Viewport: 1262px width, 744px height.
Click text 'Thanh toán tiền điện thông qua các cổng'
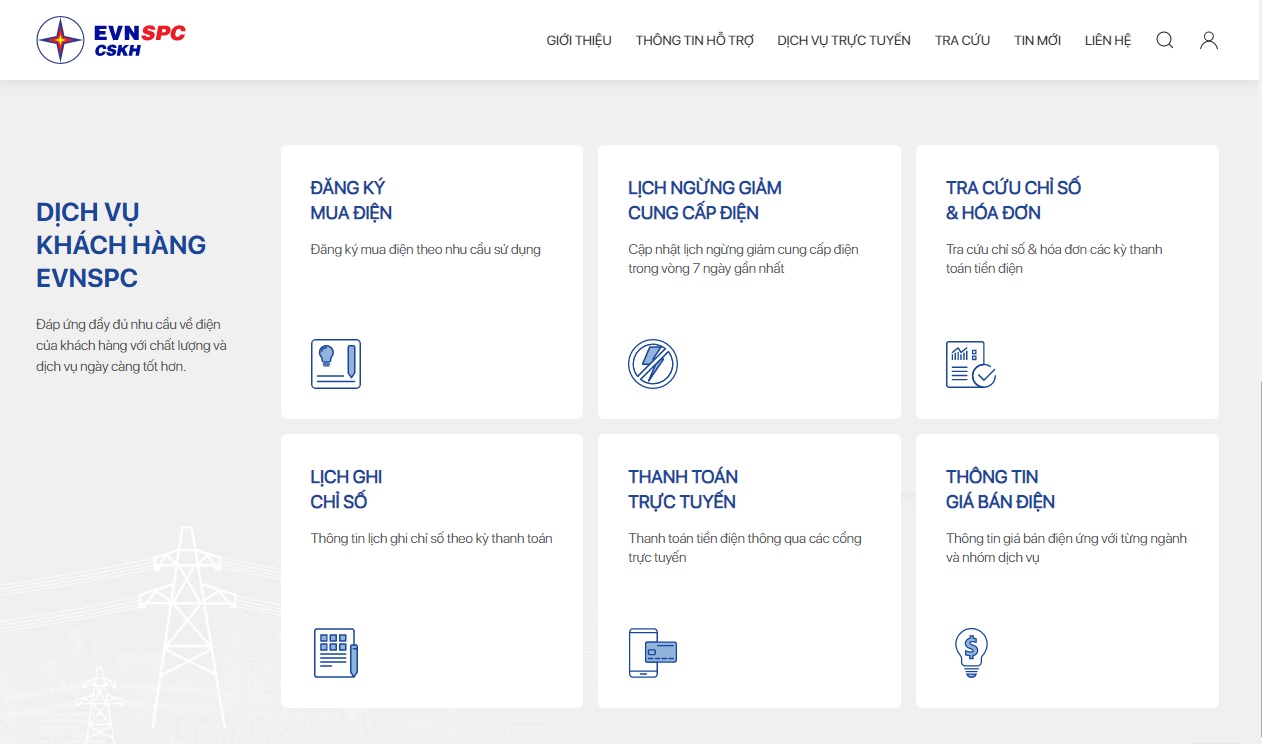pyautogui.click(x=745, y=538)
